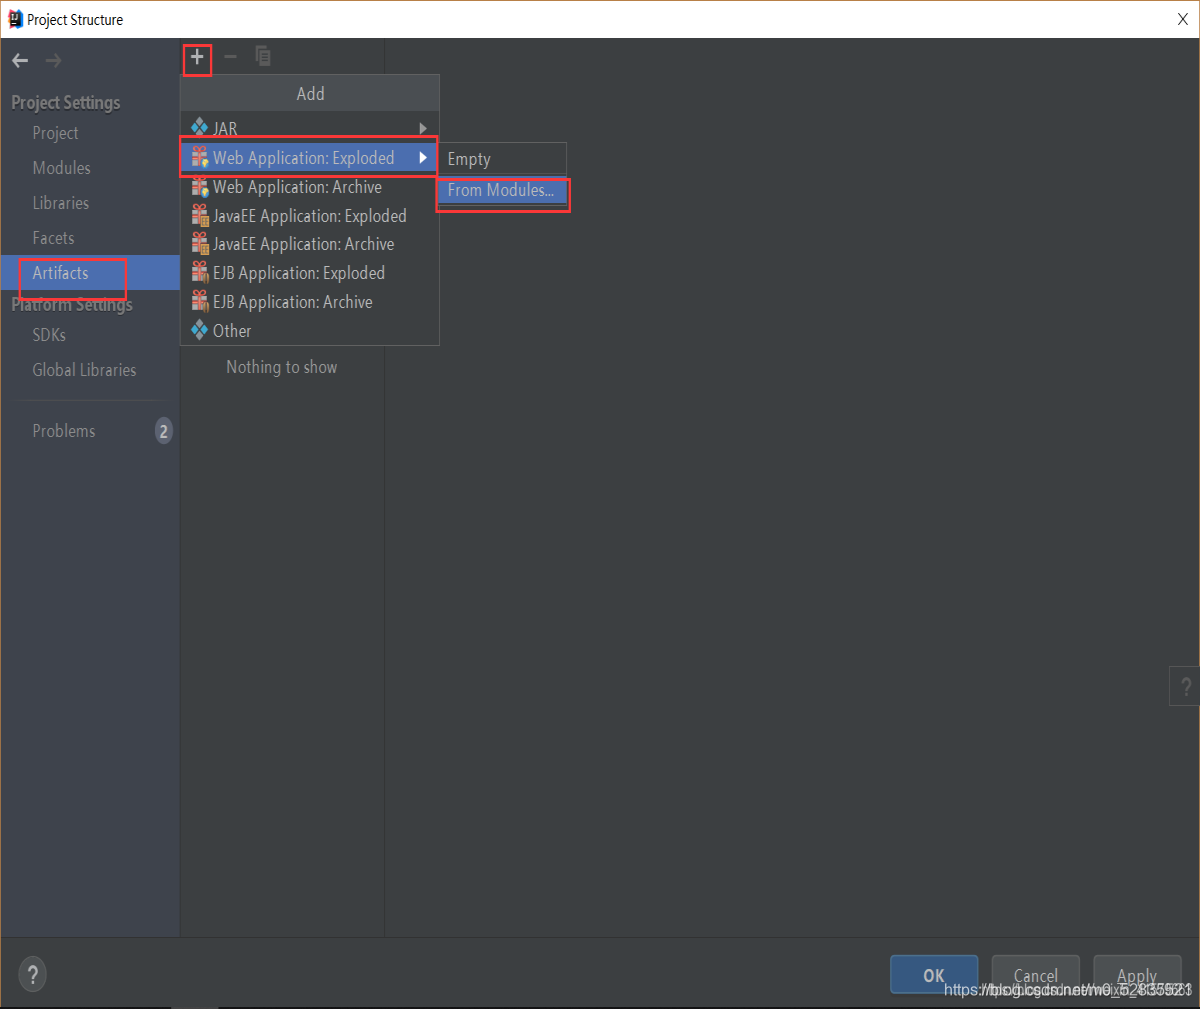This screenshot has width=1200, height=1009.
Task: Go back with the left arrow icon
Action: (20, 61)
